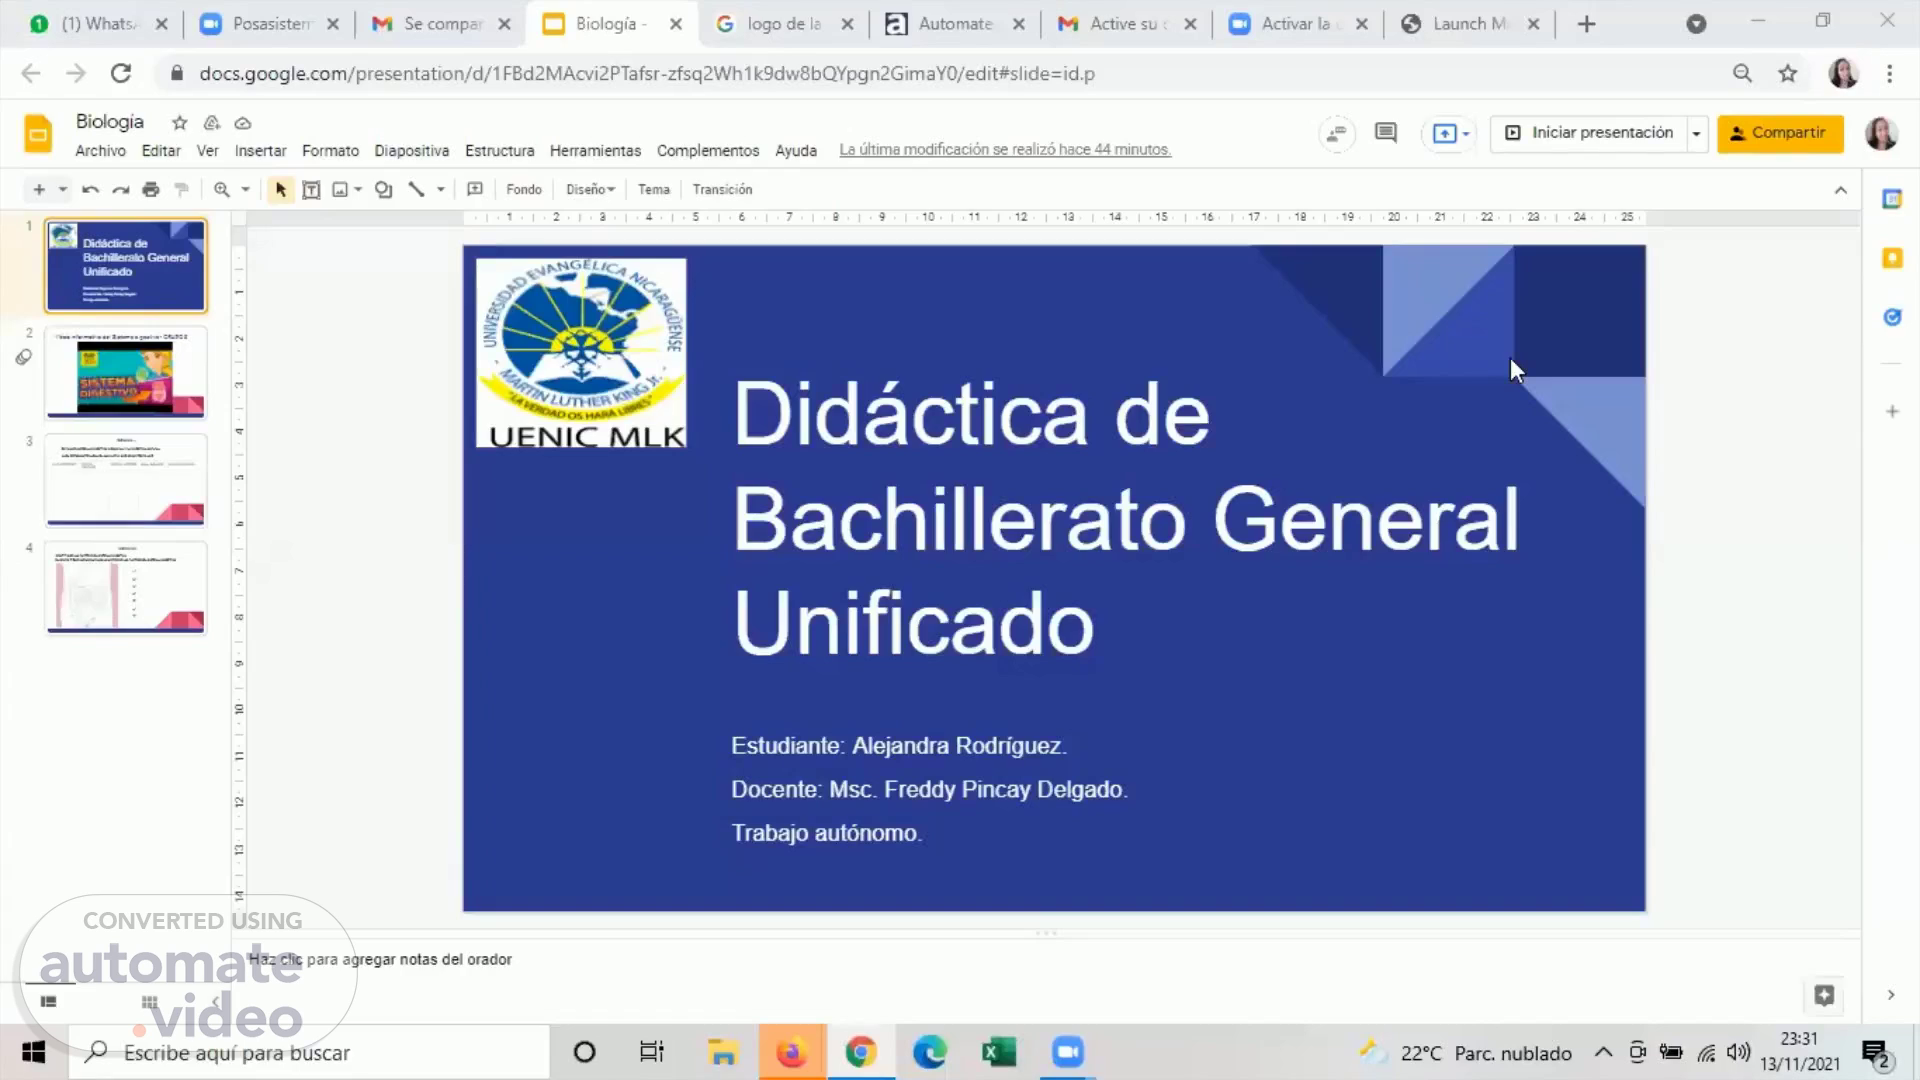
Task: Hide the menus with collapse arrow
Action: (1840, 190)
